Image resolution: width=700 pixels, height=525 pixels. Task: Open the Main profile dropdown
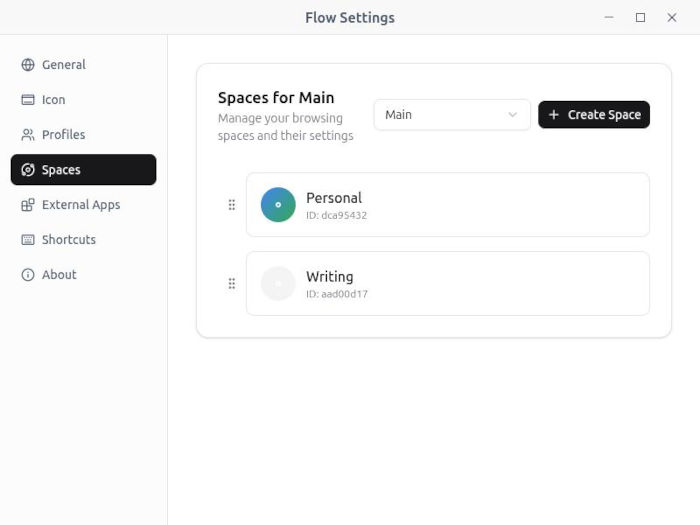click(452, 115)
